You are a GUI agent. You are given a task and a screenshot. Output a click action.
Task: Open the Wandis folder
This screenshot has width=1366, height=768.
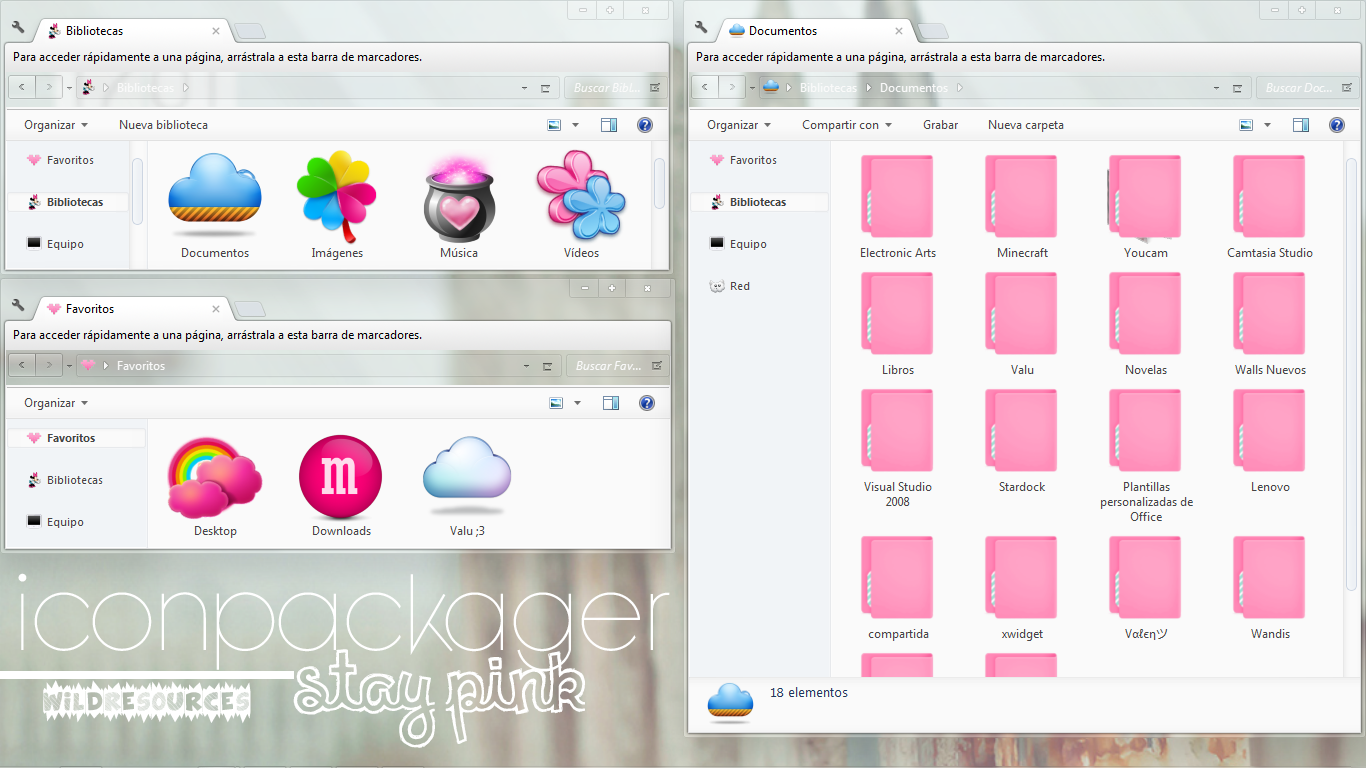coord(1269,577)
